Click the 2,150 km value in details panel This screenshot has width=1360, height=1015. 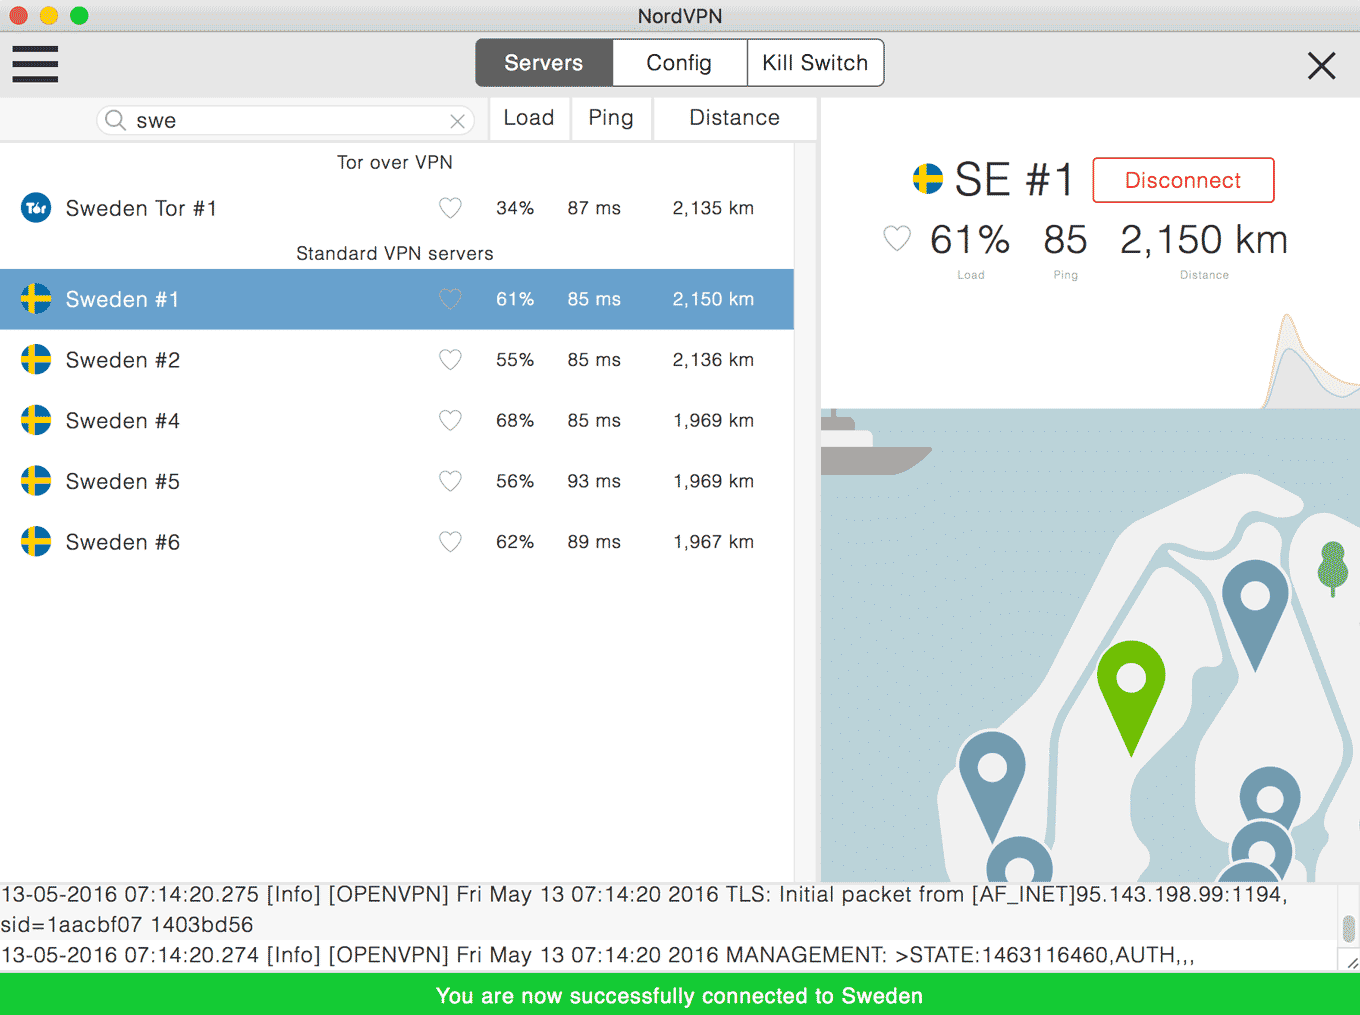1204,240
